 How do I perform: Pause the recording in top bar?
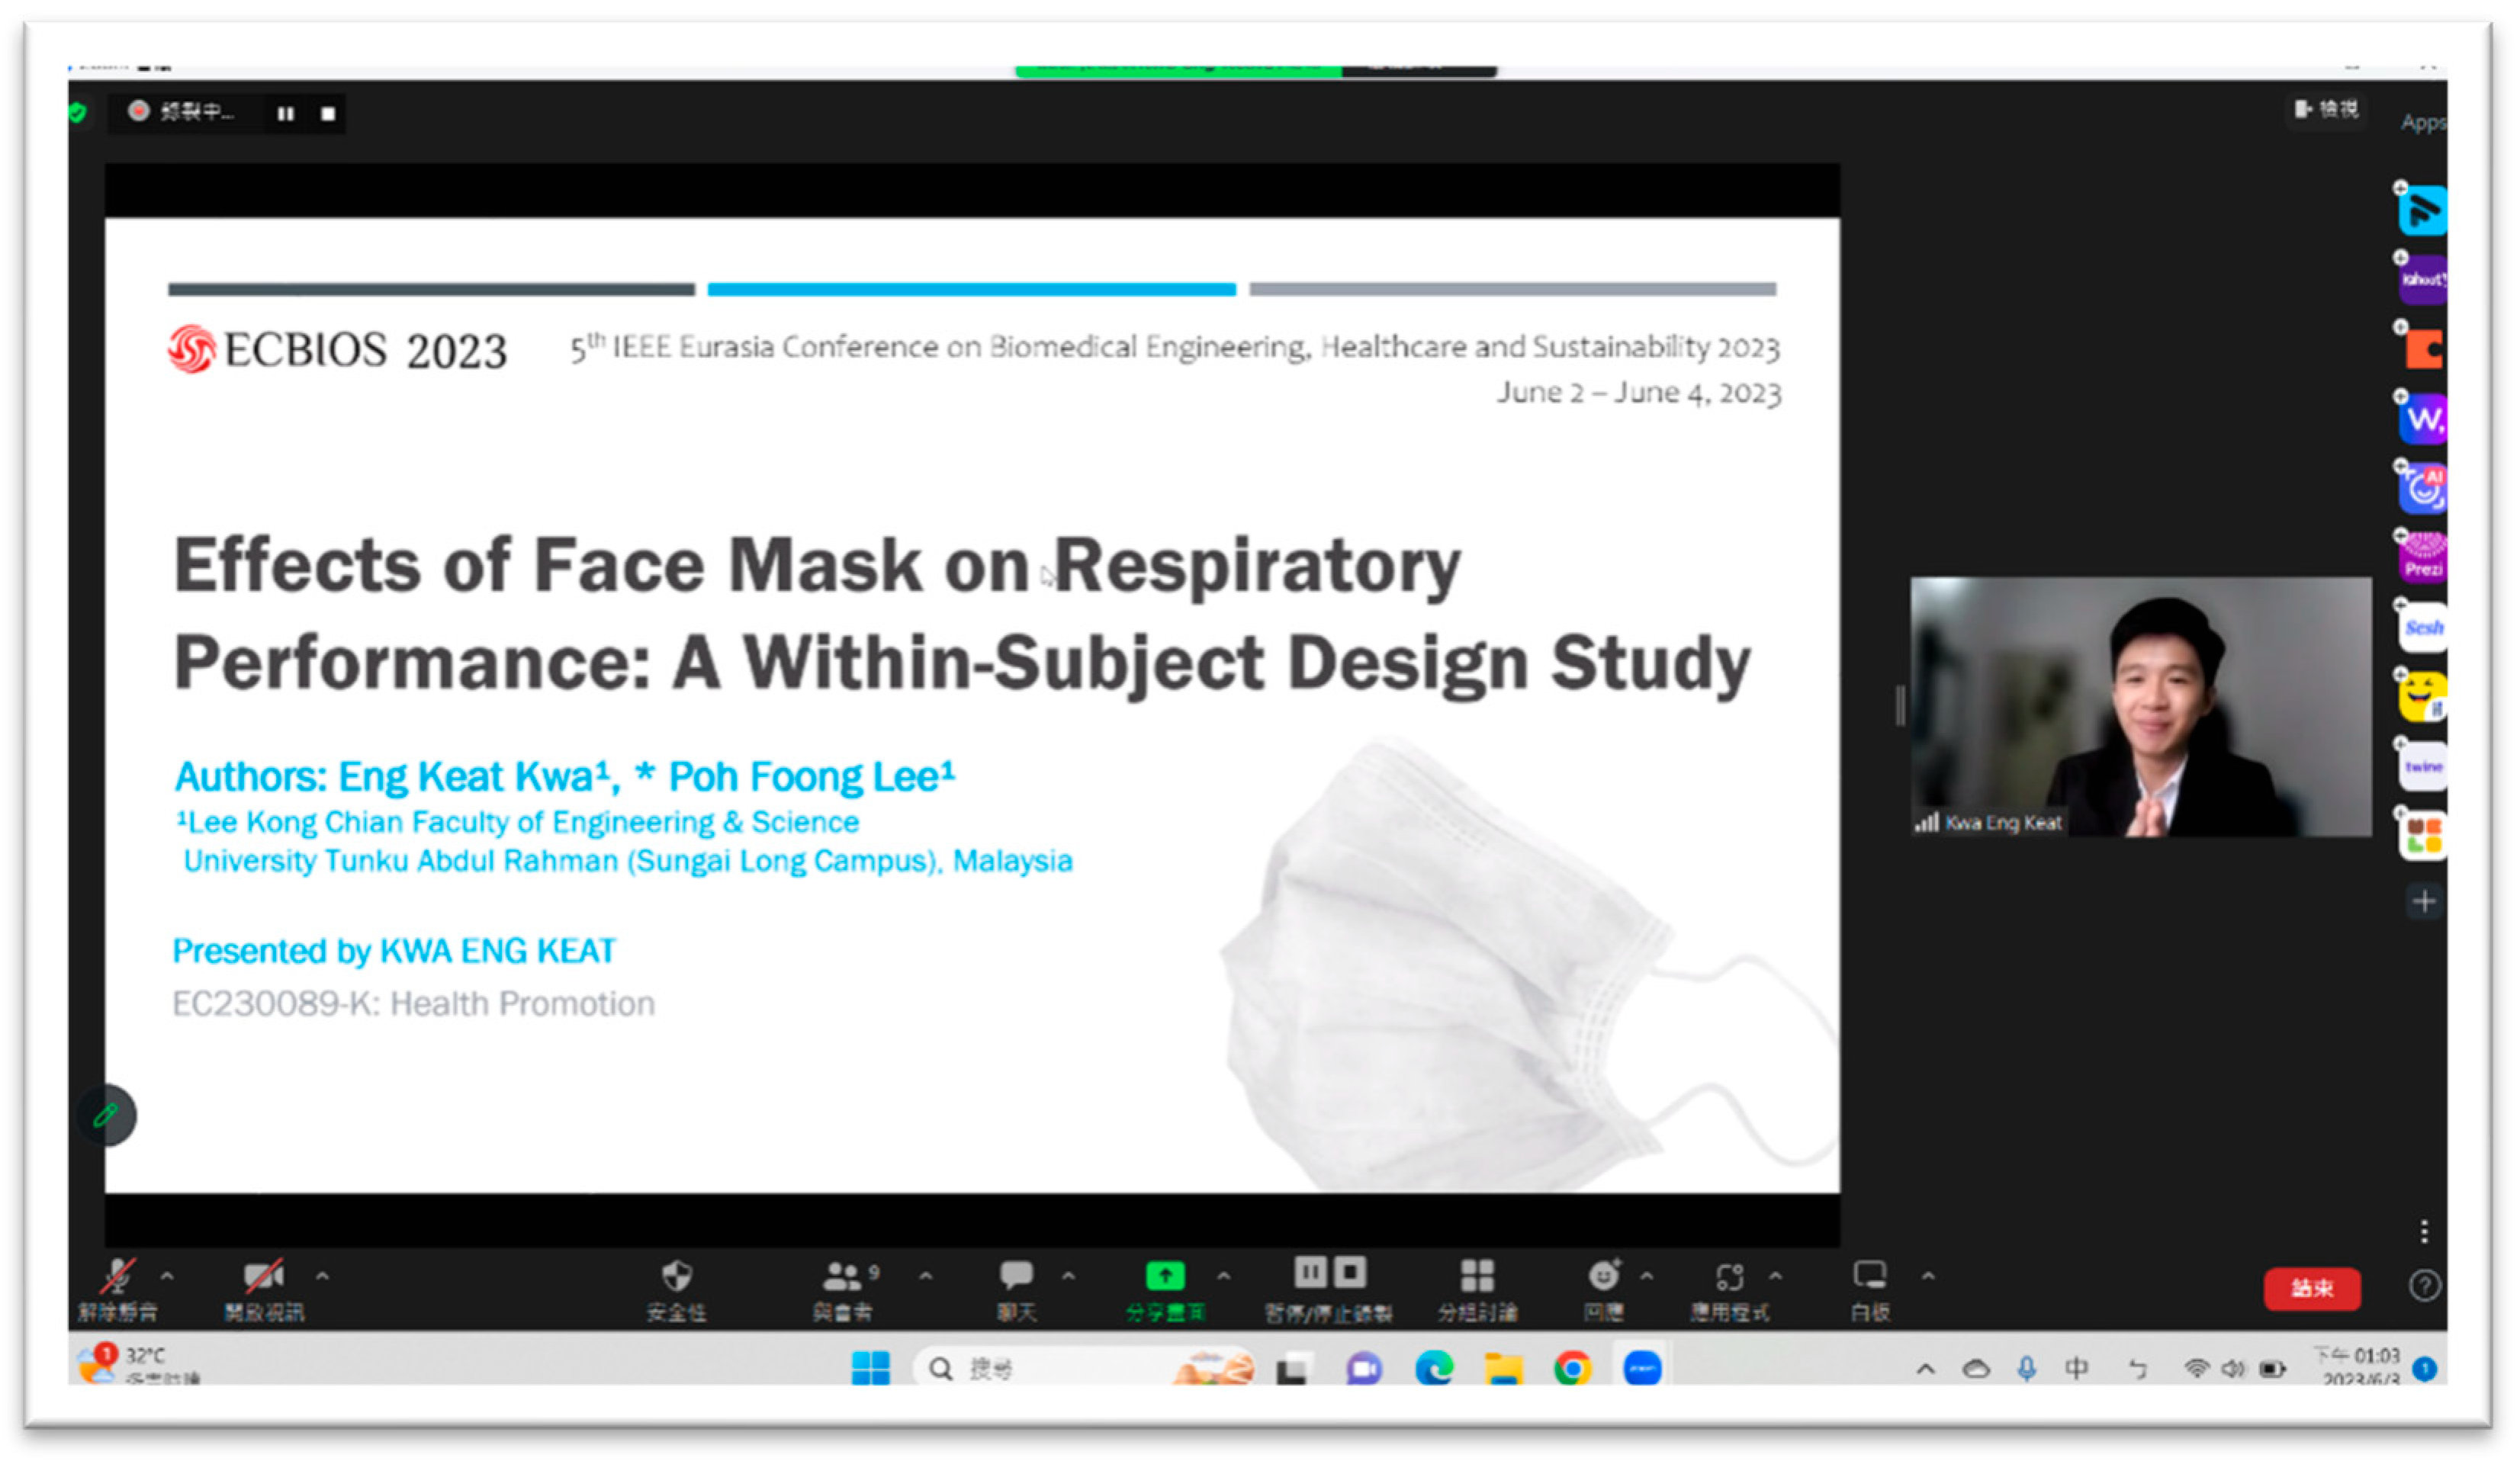tap(286, 114)
